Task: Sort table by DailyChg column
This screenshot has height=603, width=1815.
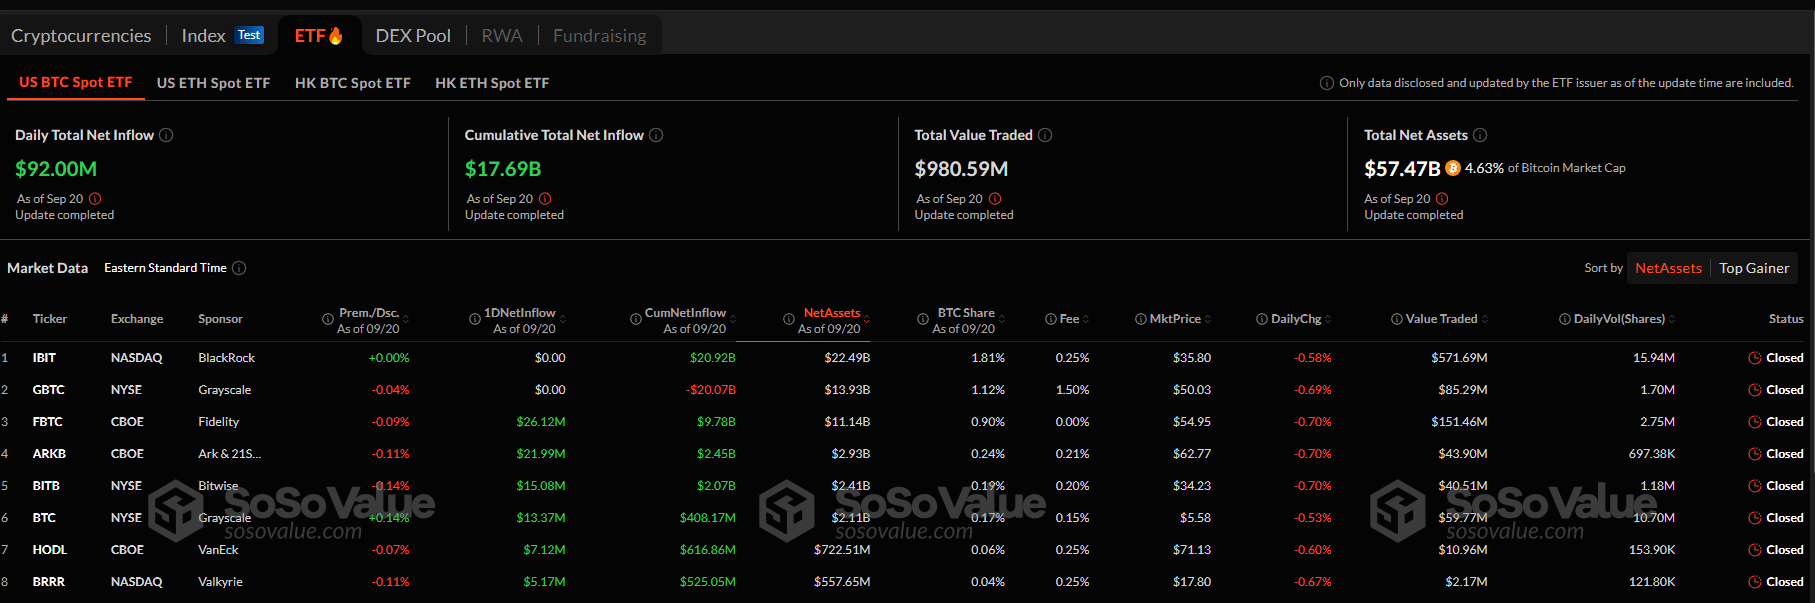Action: [1296, 319]
